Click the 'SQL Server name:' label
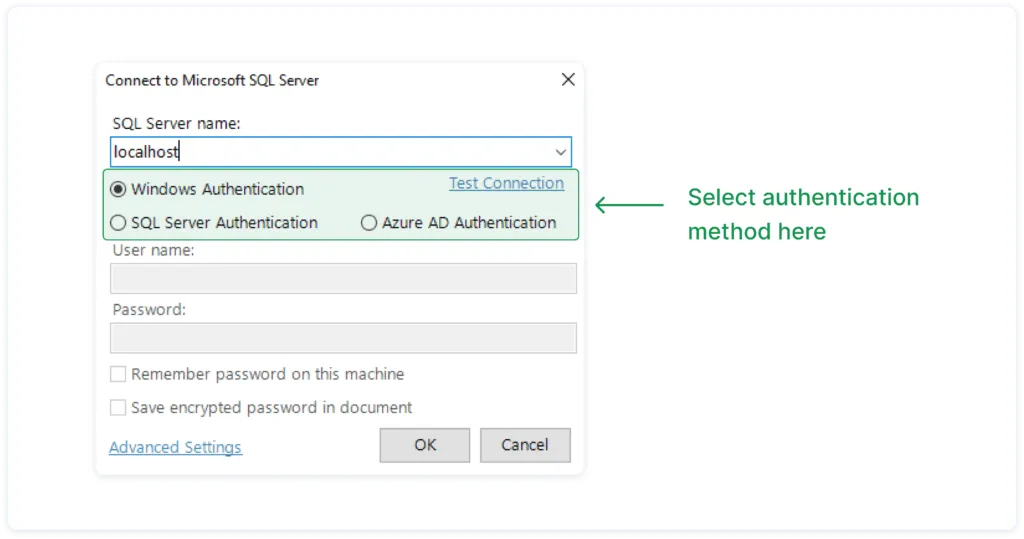This screenshot has width=1024, height=539. 176,124
